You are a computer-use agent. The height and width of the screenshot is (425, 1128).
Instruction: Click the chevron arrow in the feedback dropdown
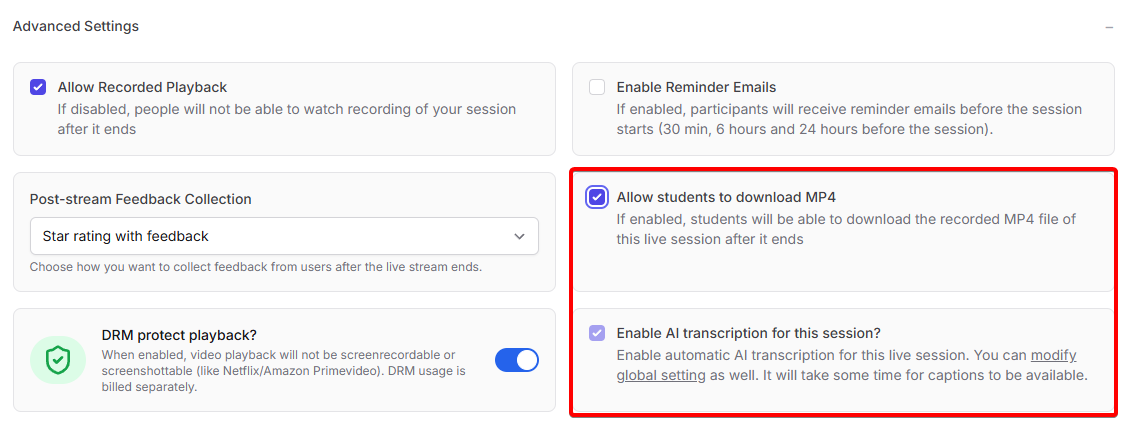coord(519,236)
